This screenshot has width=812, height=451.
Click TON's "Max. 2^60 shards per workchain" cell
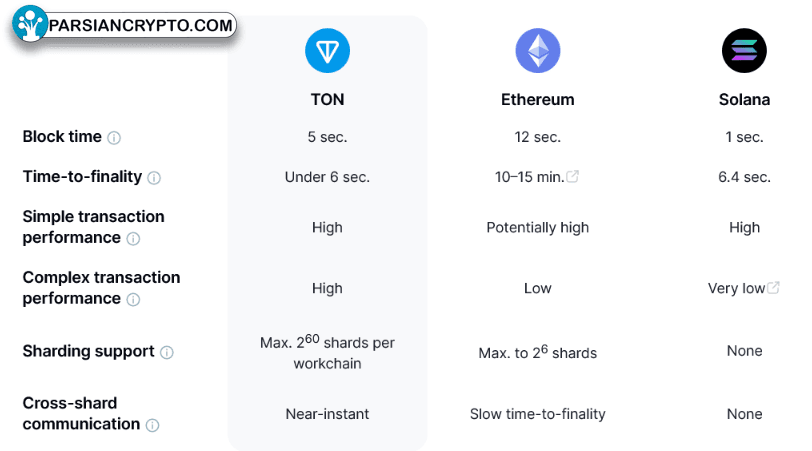pyautogui.click(x=327, y=353)
